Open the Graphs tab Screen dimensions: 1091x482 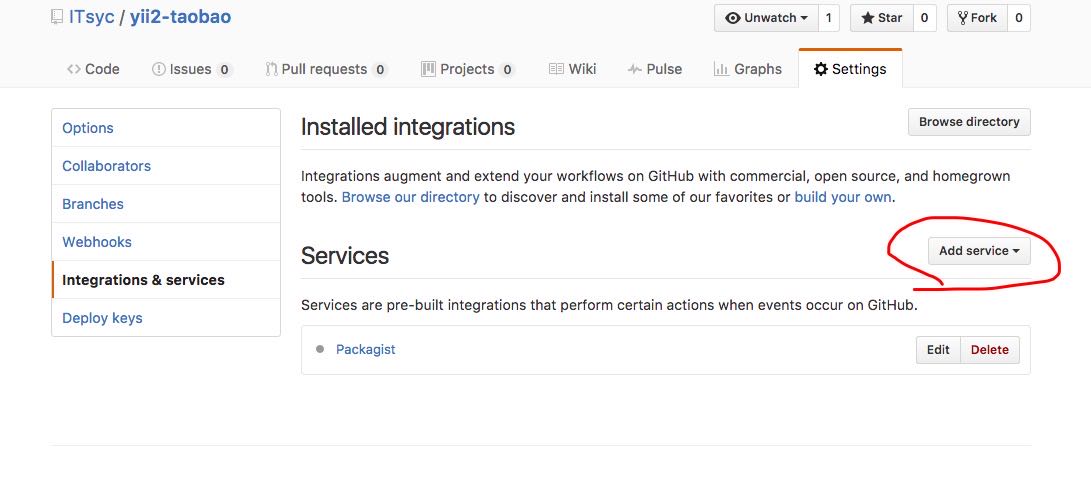point(748,69)
